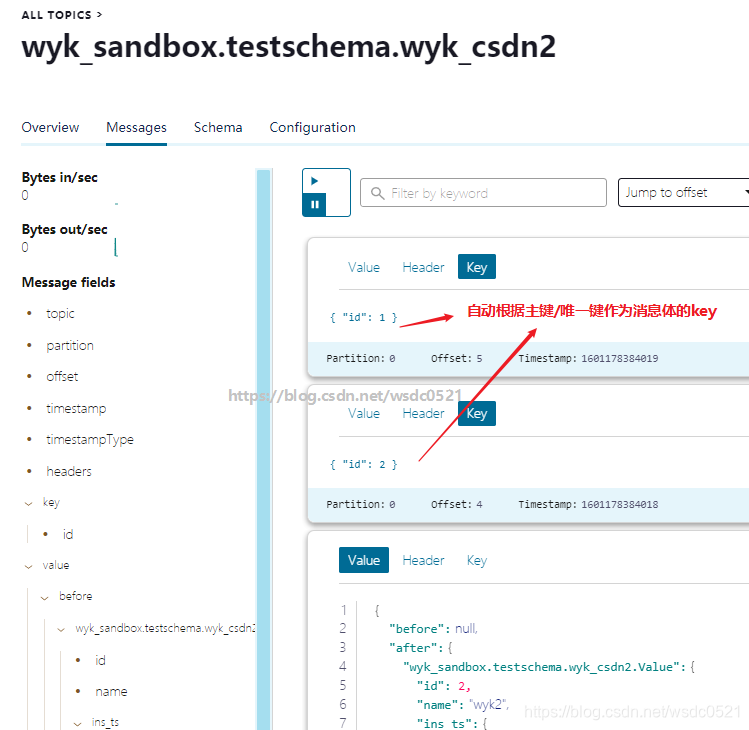This screenshot has height=730, width=749.
Task: Show Header tab of the third message
Action: [x=423, y=560]
